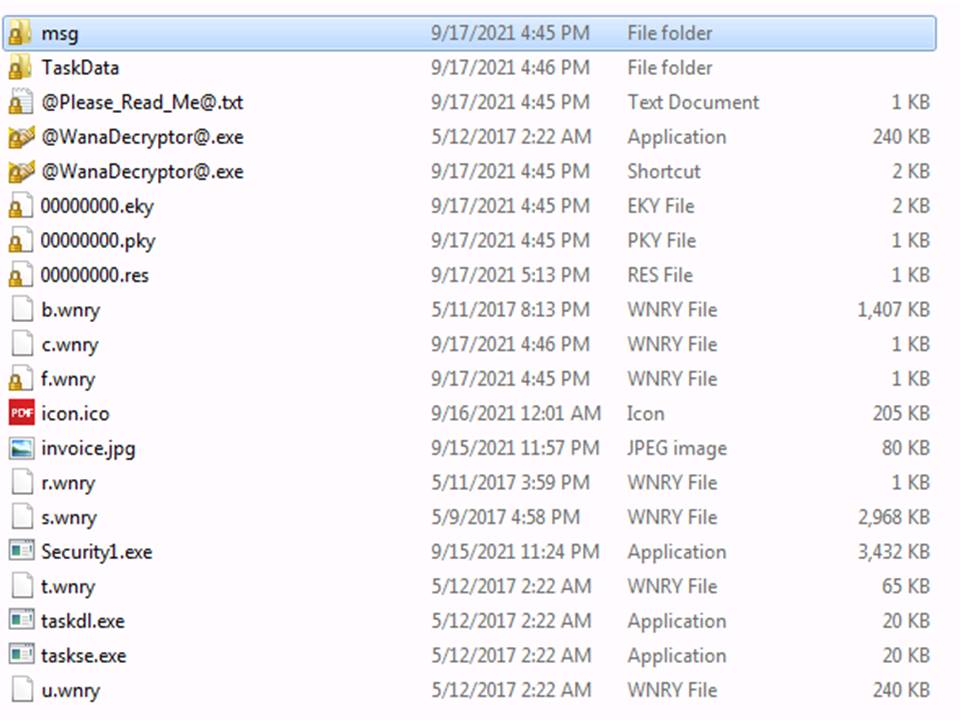Select the f.wnry file name
This screenshot has width=960, height=720.
[x=68, y=380]
